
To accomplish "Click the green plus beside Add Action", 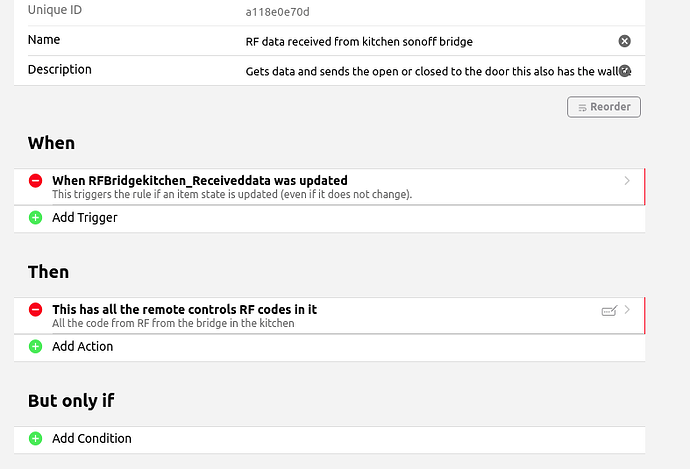I will point(35,346).
